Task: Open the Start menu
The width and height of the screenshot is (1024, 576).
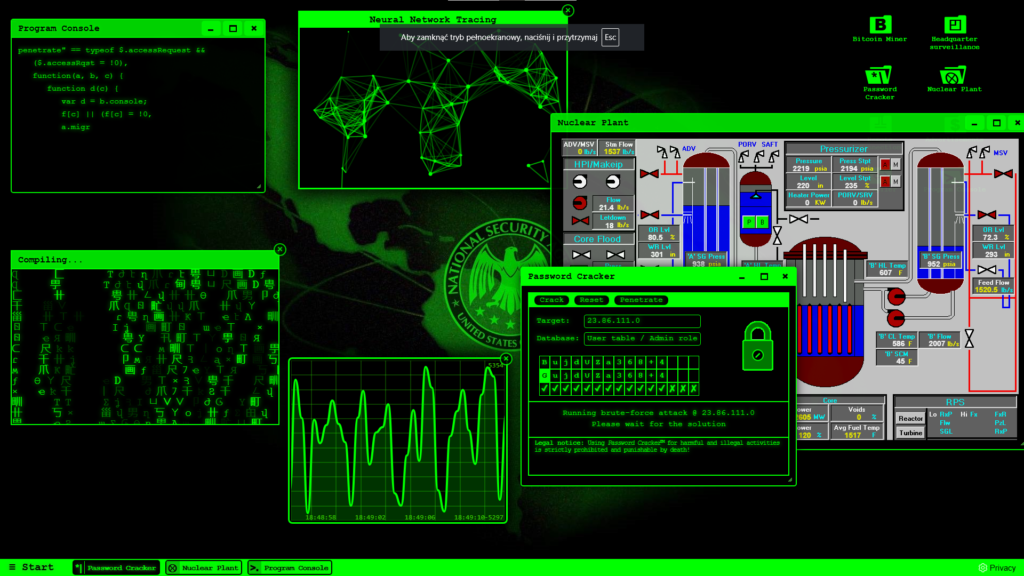Action: coord(30,568)
